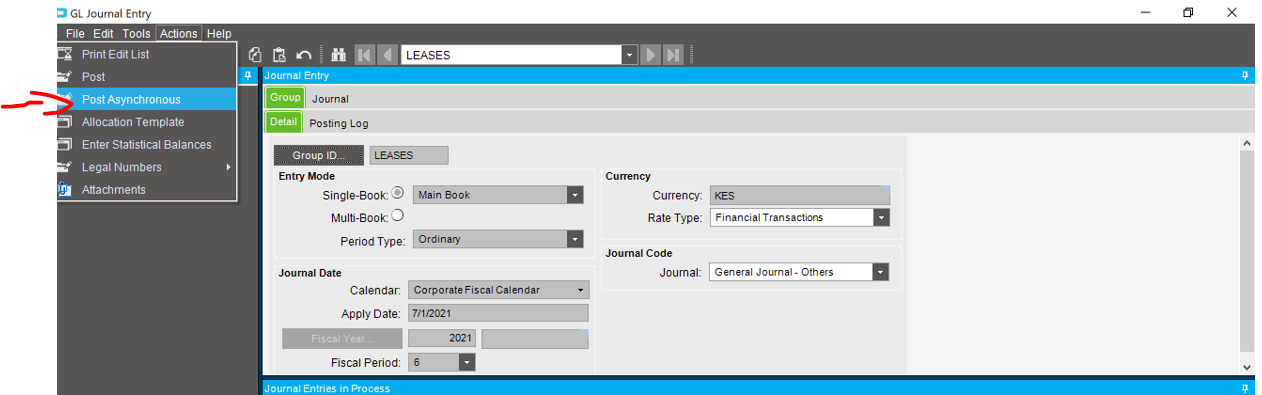Click the GL Journal Entry window icon

(x=62, y=12)
